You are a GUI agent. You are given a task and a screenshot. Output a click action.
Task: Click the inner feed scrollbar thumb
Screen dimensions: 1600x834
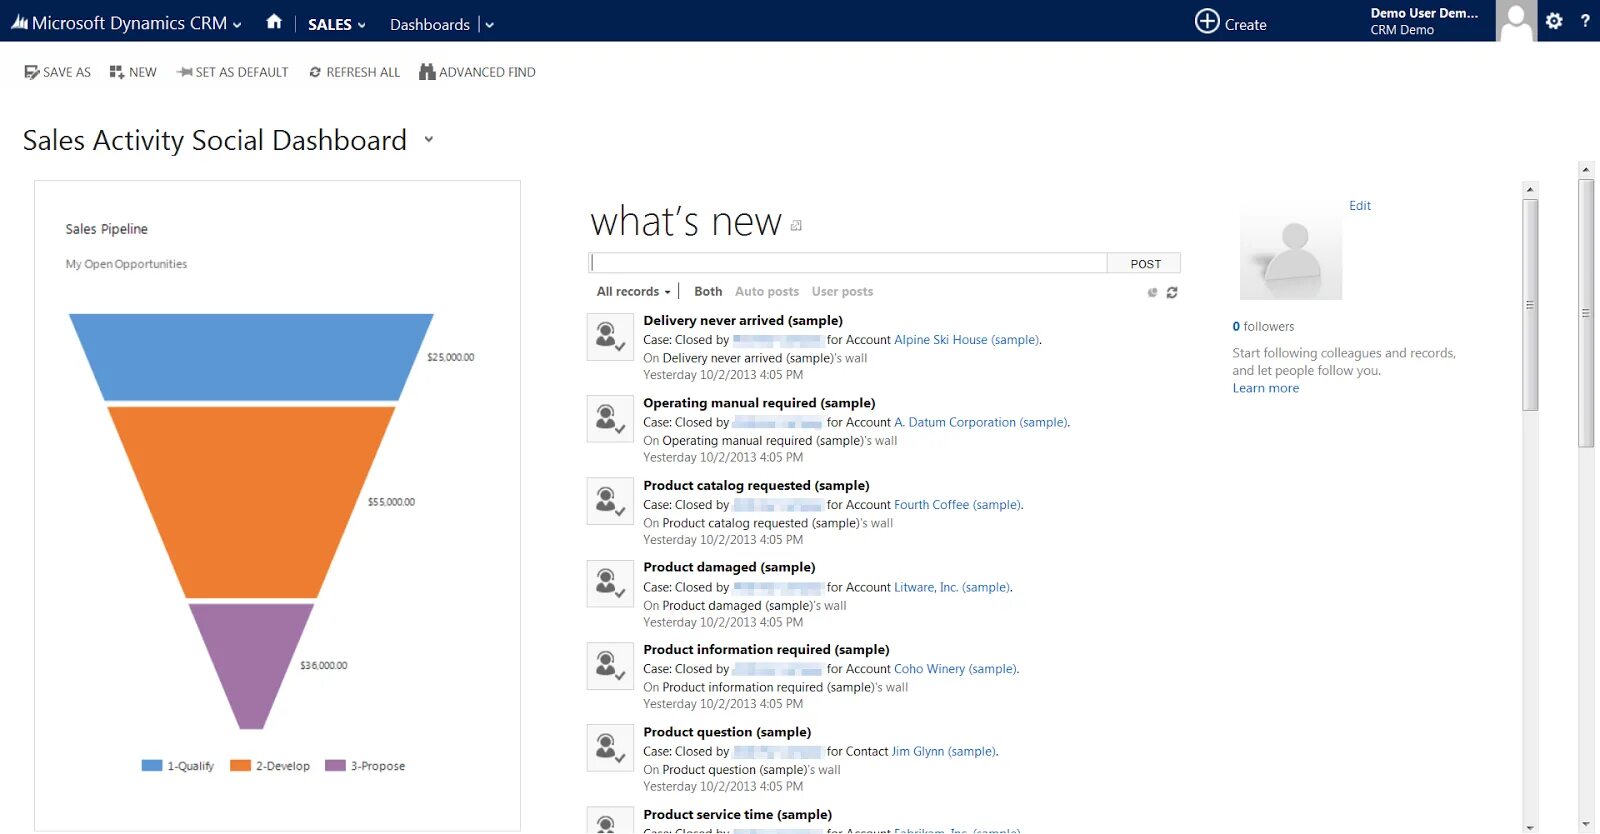click(x=1530, y=305)
